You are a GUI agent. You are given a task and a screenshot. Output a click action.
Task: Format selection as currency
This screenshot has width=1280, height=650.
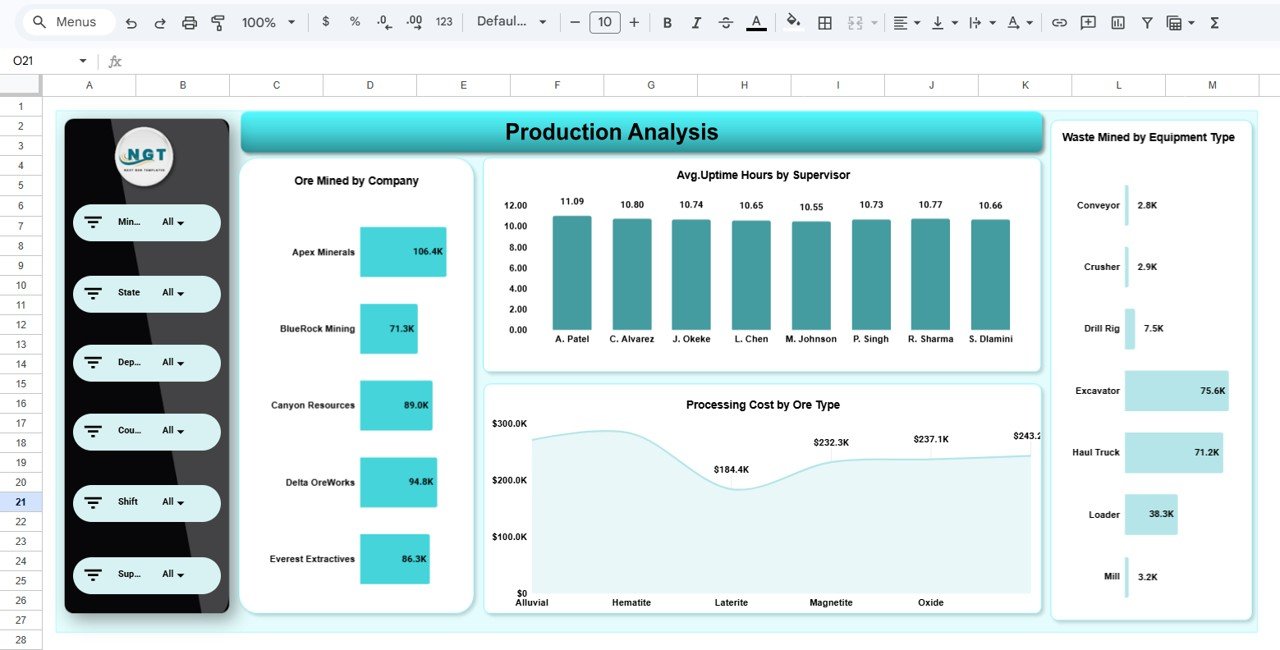325,22
